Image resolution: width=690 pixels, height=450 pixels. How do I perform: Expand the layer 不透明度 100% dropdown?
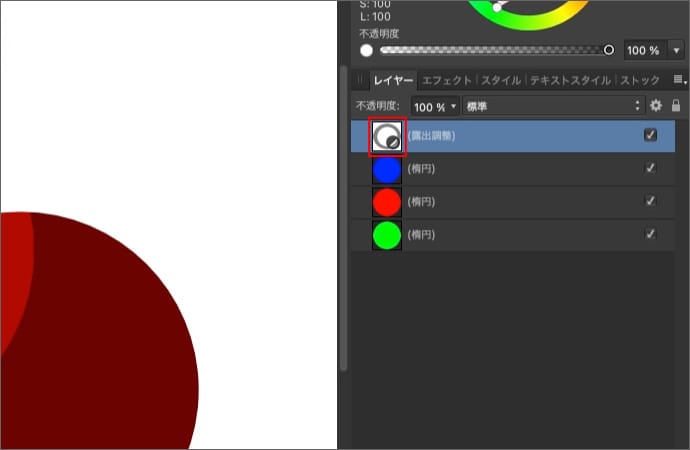[435, 105]
